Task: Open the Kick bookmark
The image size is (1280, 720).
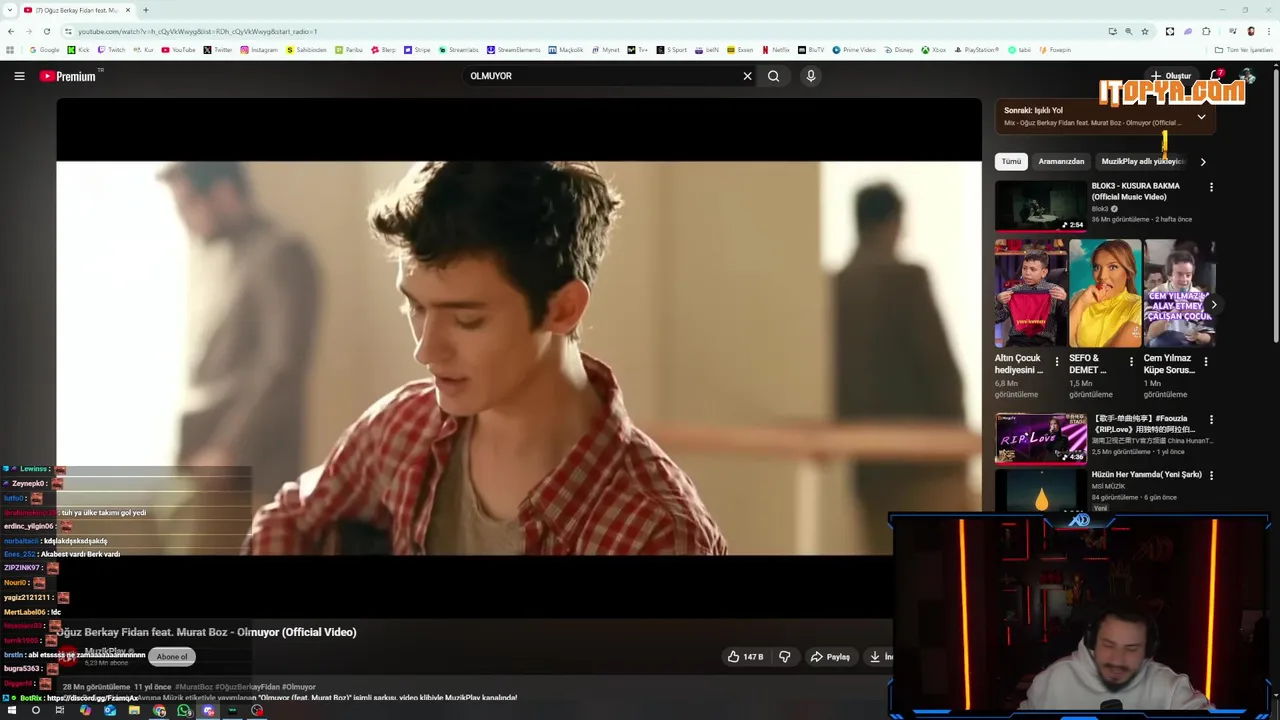Action: (79, 50)
